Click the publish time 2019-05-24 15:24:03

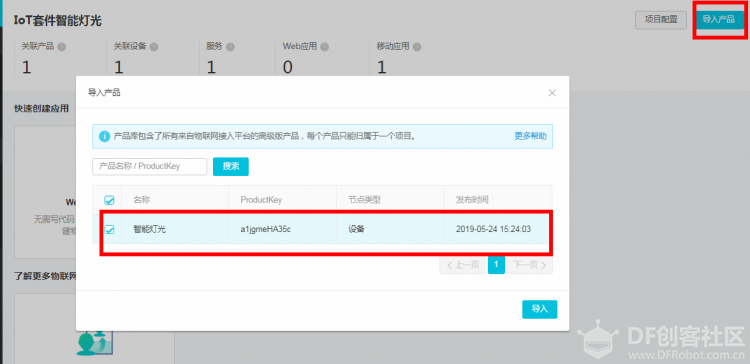point(494,229)
